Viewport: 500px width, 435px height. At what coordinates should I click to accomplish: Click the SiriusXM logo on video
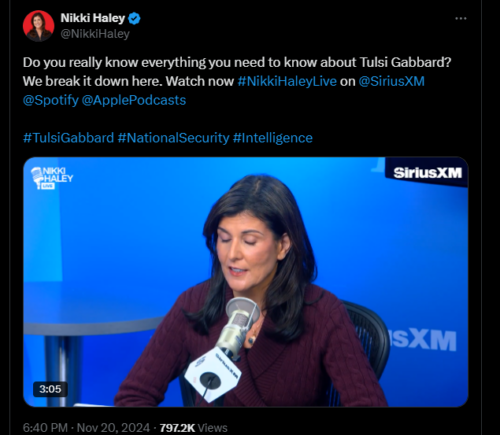pos(427,173)
